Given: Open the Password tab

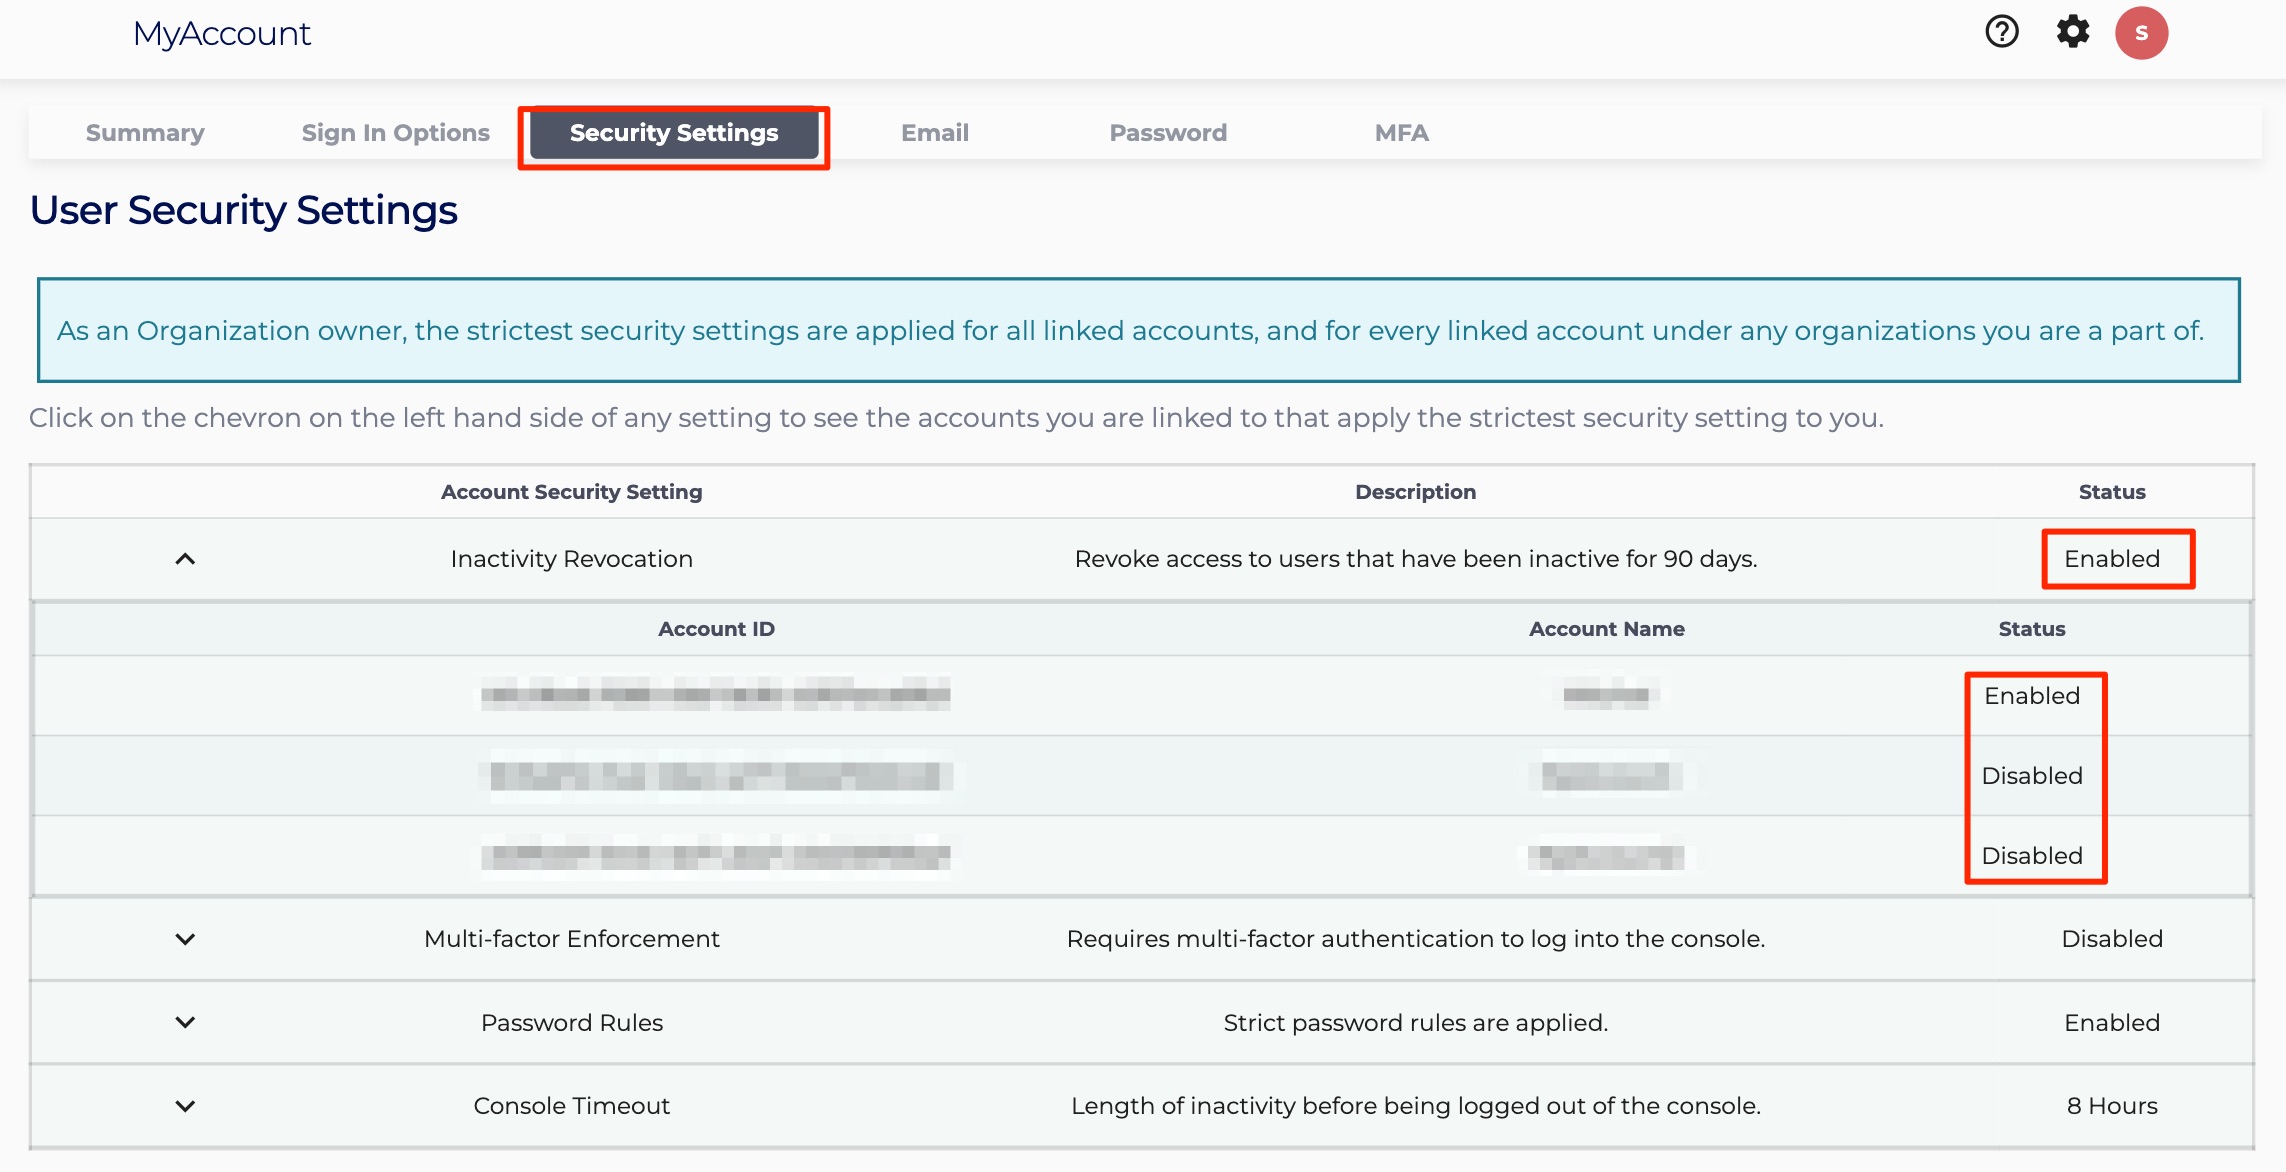Looking at the screenshot, I should (1167, 133).
